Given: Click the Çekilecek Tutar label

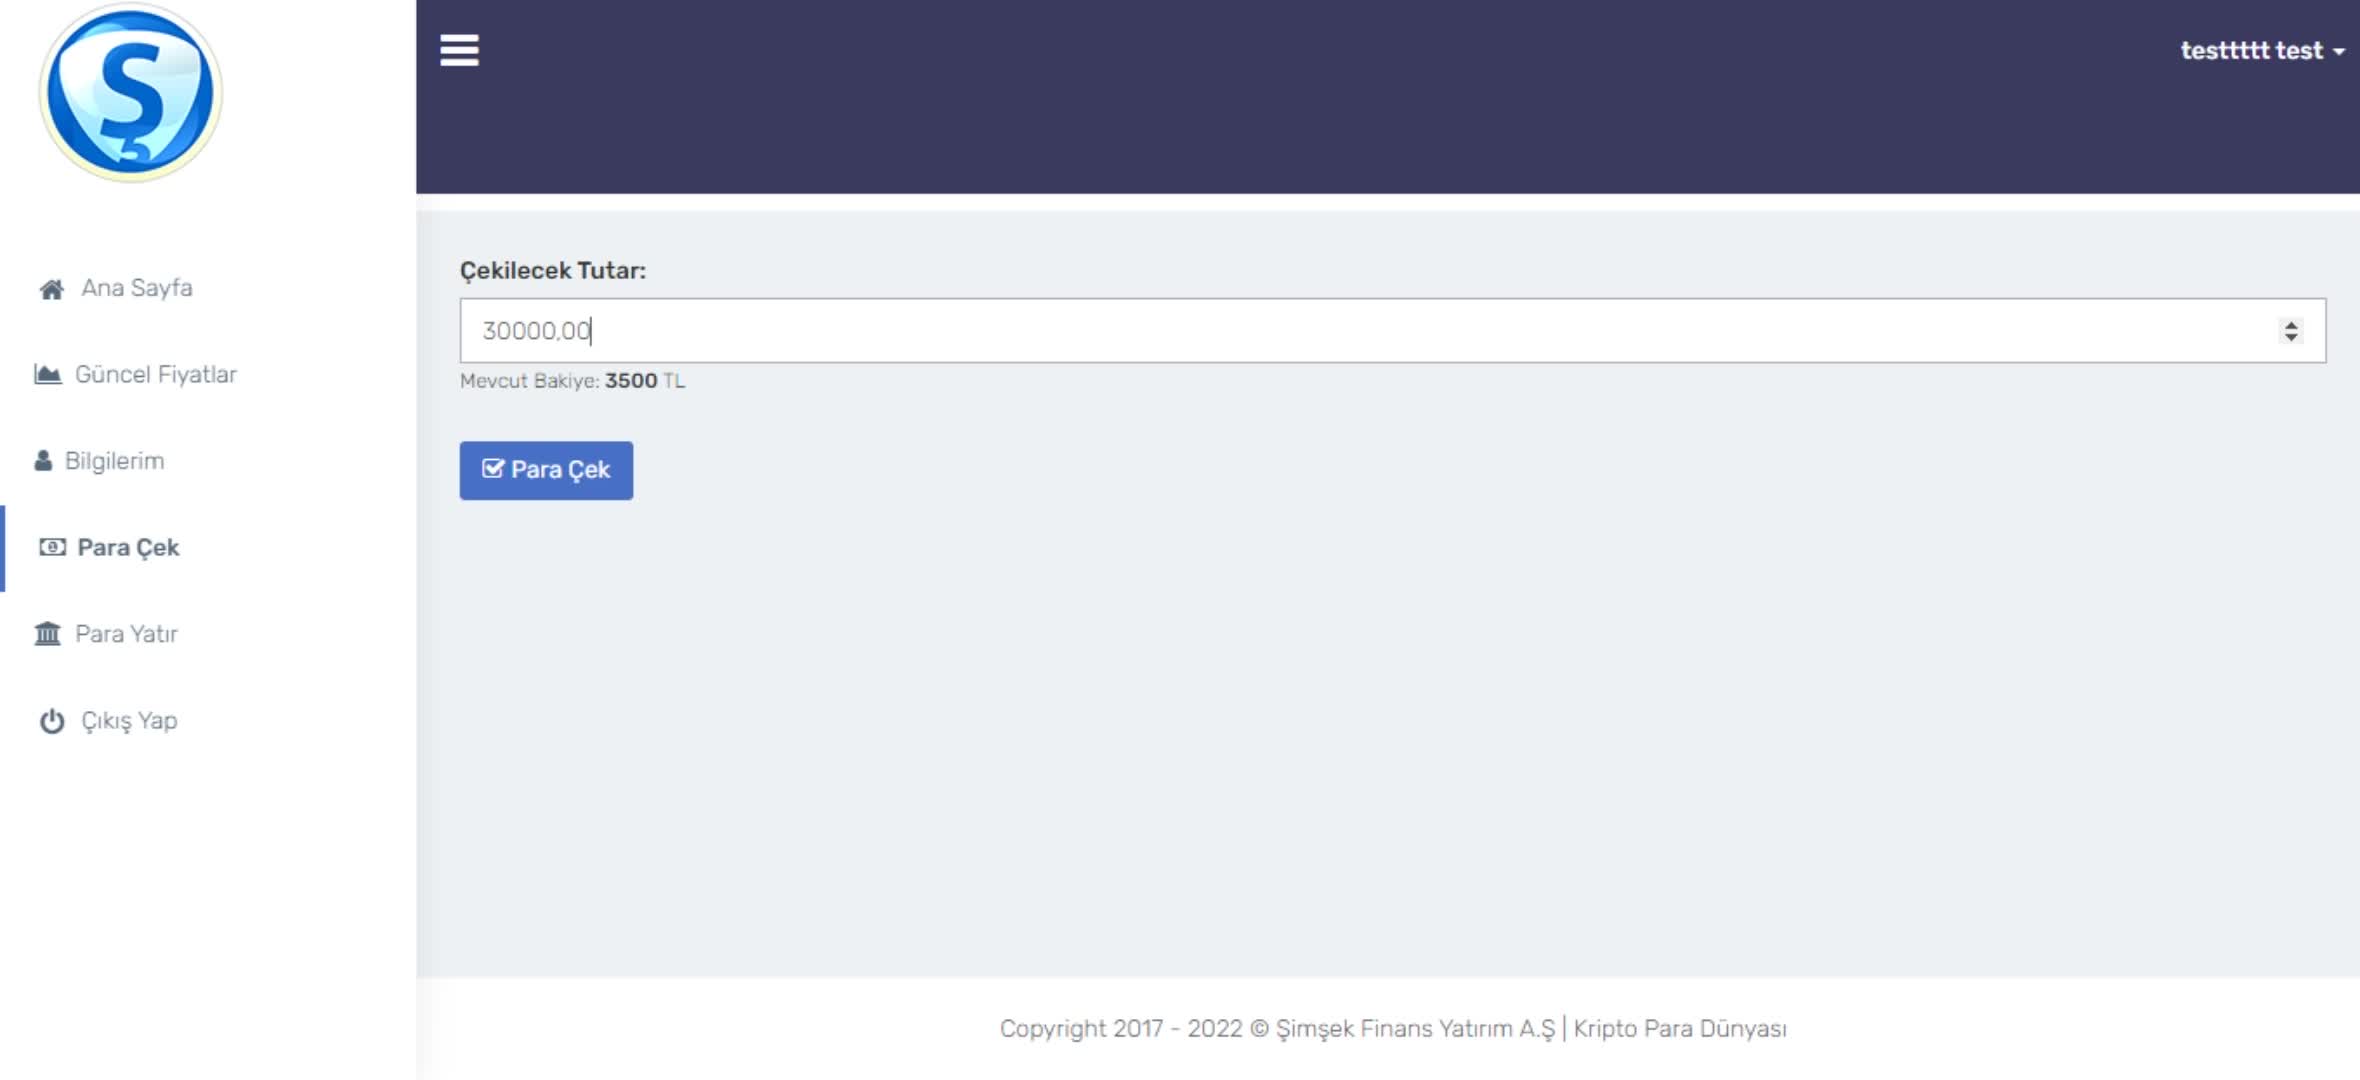Looking at the screenshot, I should click(553, 271).
